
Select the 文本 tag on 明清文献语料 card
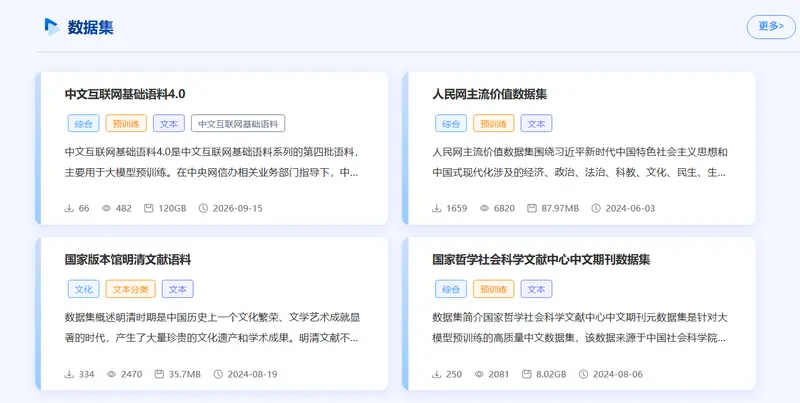point(178,289)
